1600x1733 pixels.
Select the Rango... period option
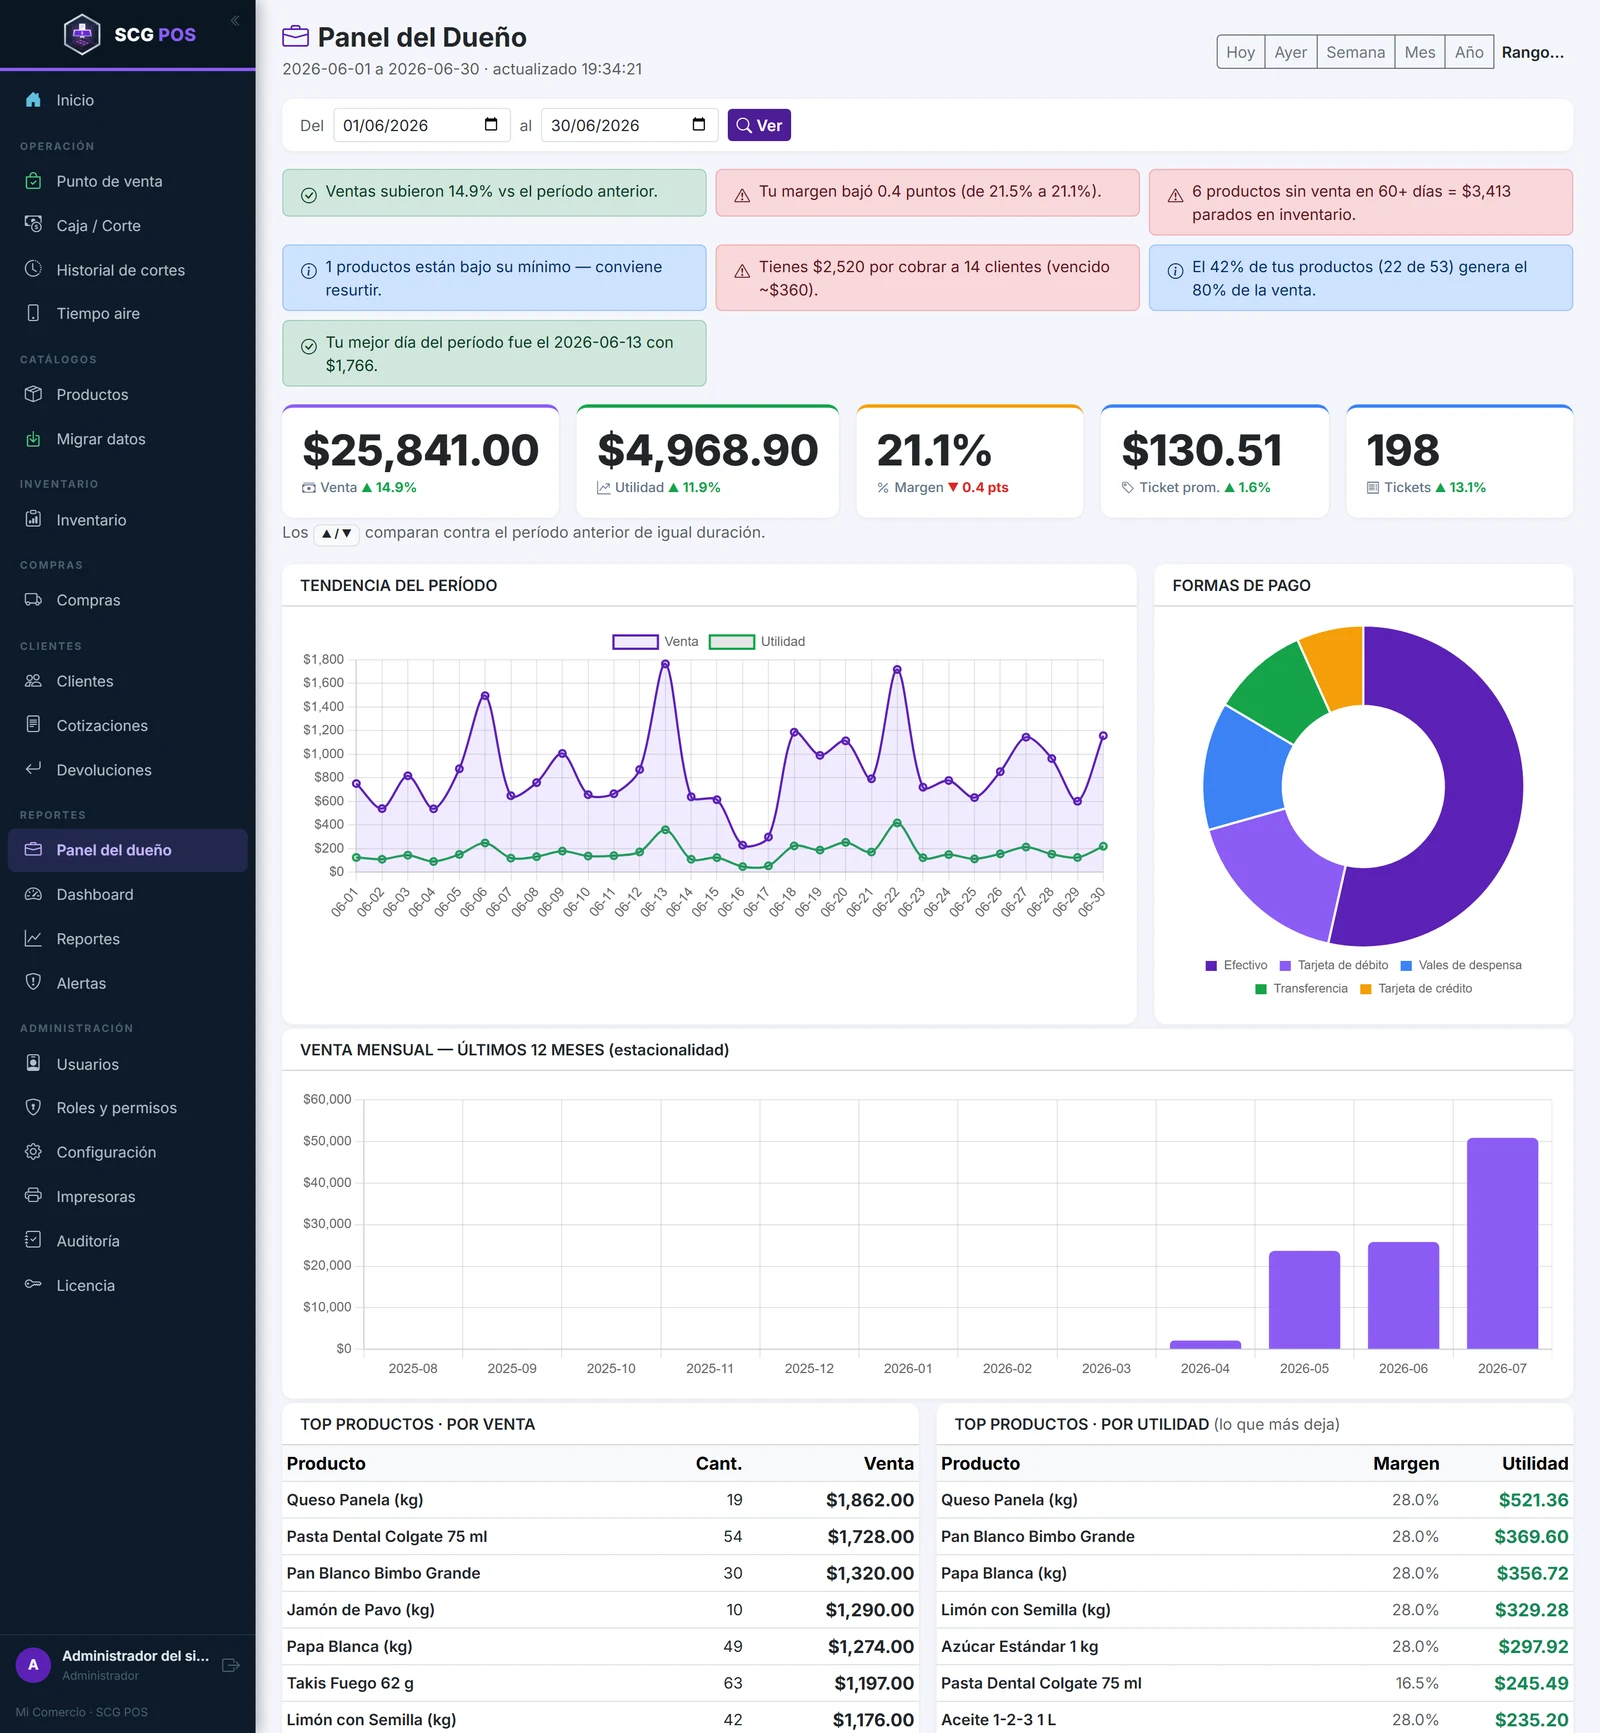(1532, 52)
